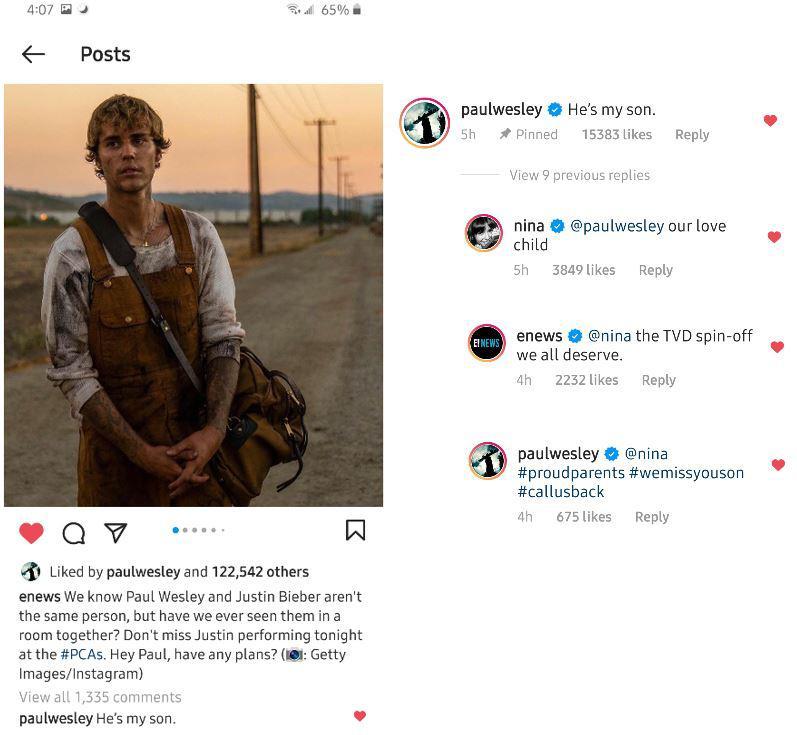Open comments with the speech bubble icon
Image resolution: width=797 pixels, height=735 pixels.
[x=73, y=532]
